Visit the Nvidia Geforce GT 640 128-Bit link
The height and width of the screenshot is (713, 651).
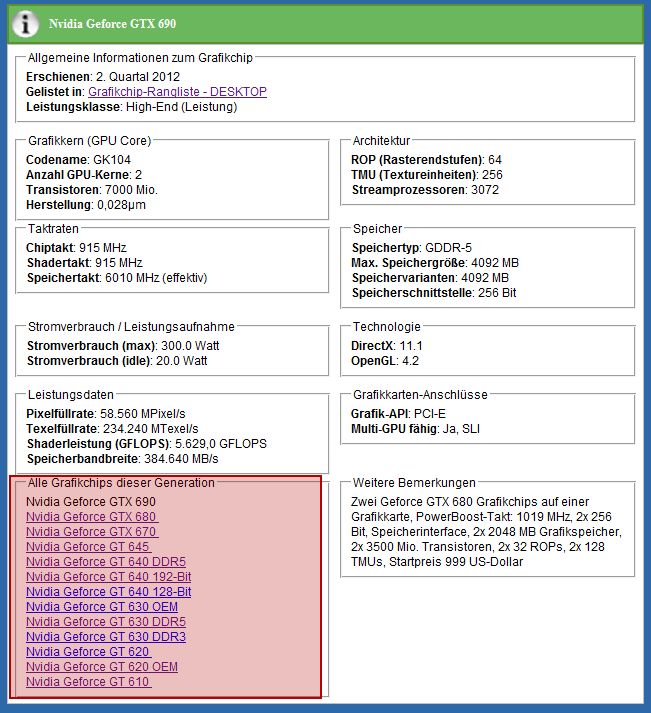coord(109,592)
